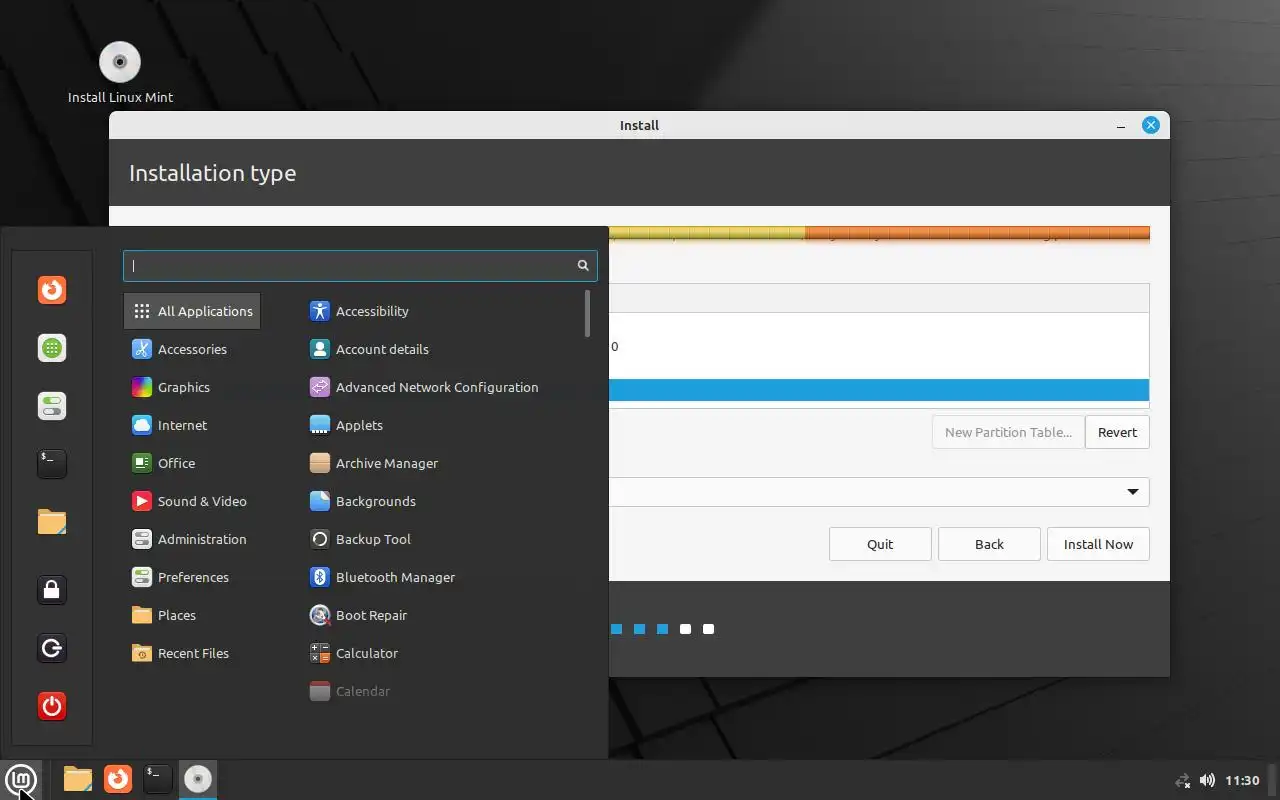
Task: Select Administration category
Action: tap(192, 539)
